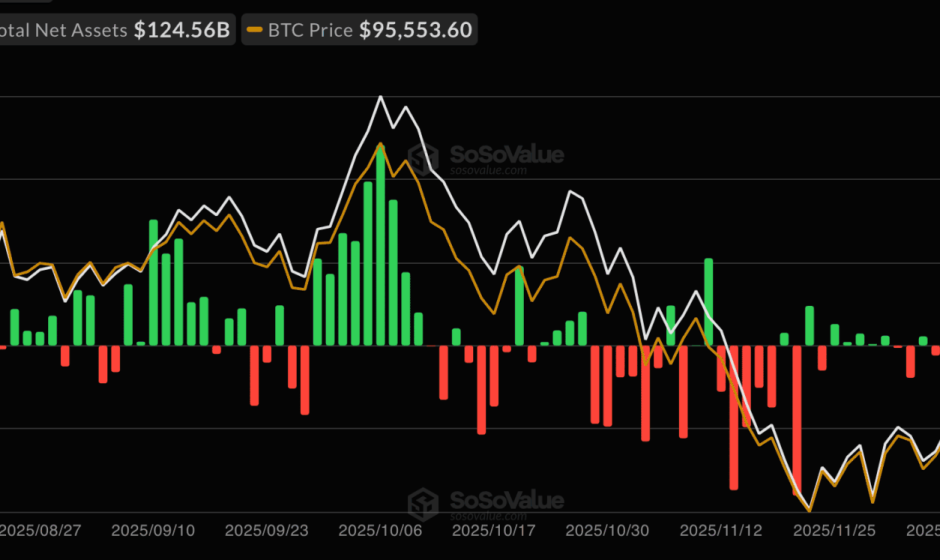Select the 2025/10/30 date axis label
The height and width of the screenshot is (560, 940).
tap(609, 528)
